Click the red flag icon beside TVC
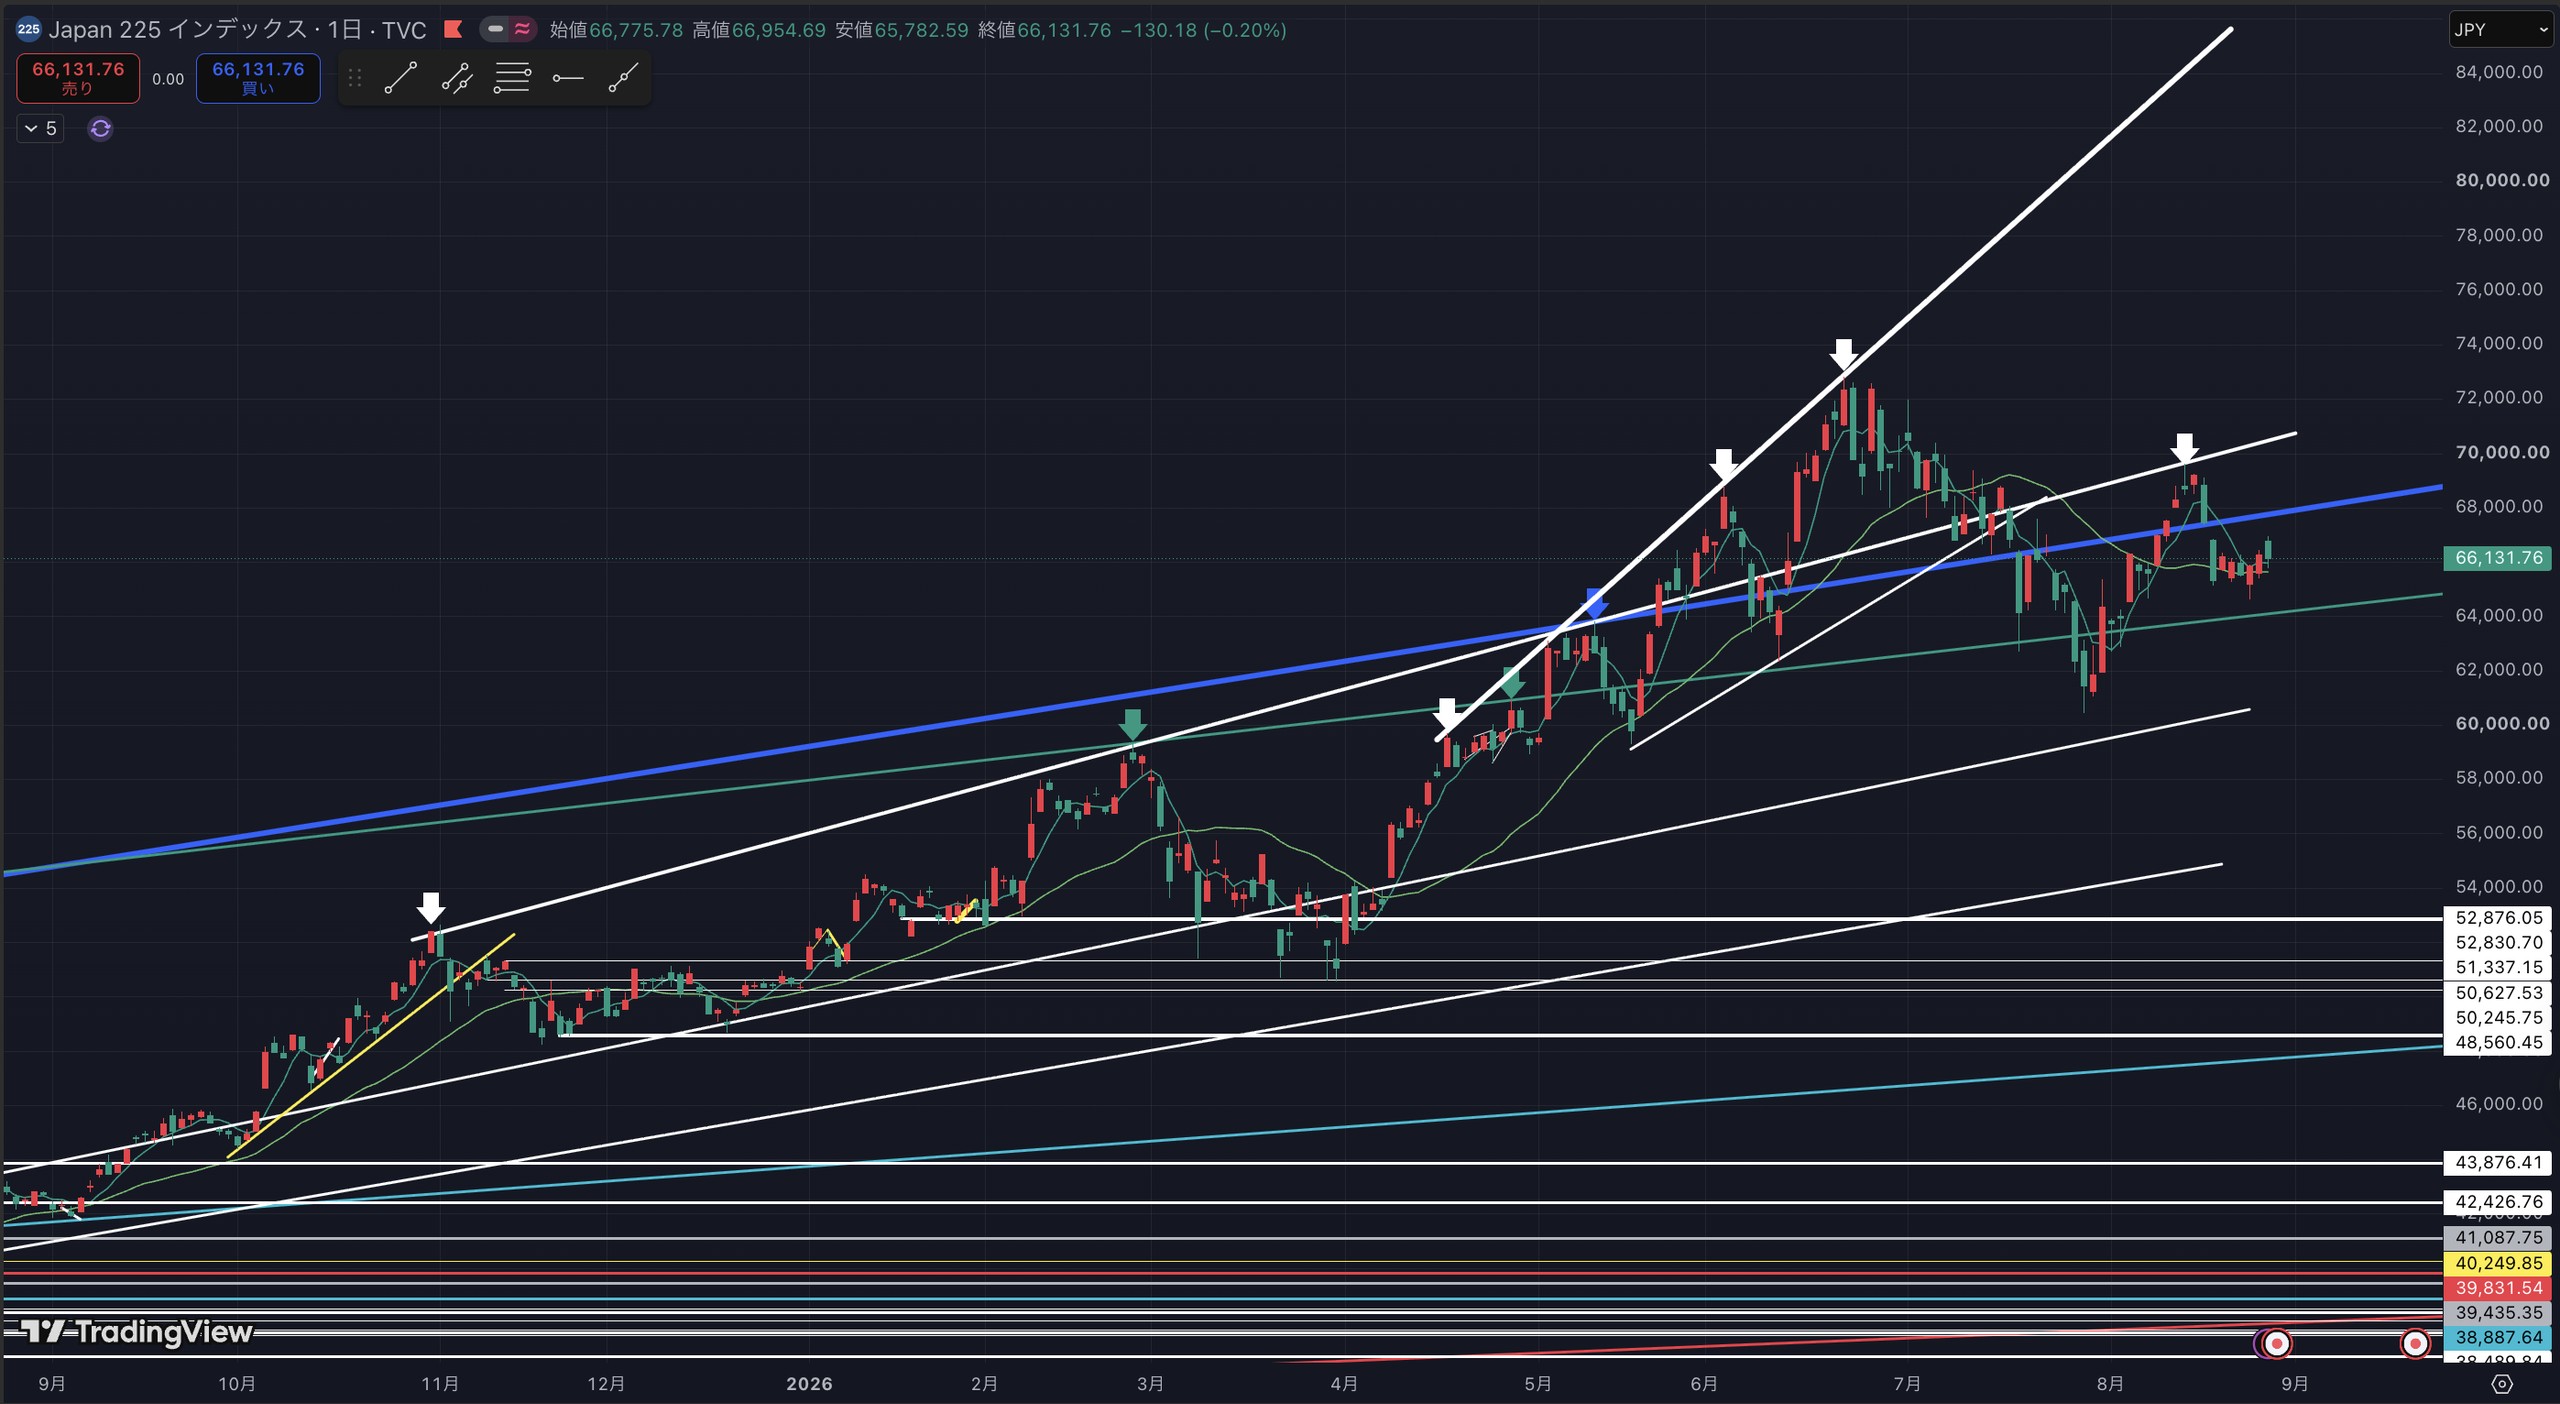The image size is (2560, 1404). [x=453, y=30]
